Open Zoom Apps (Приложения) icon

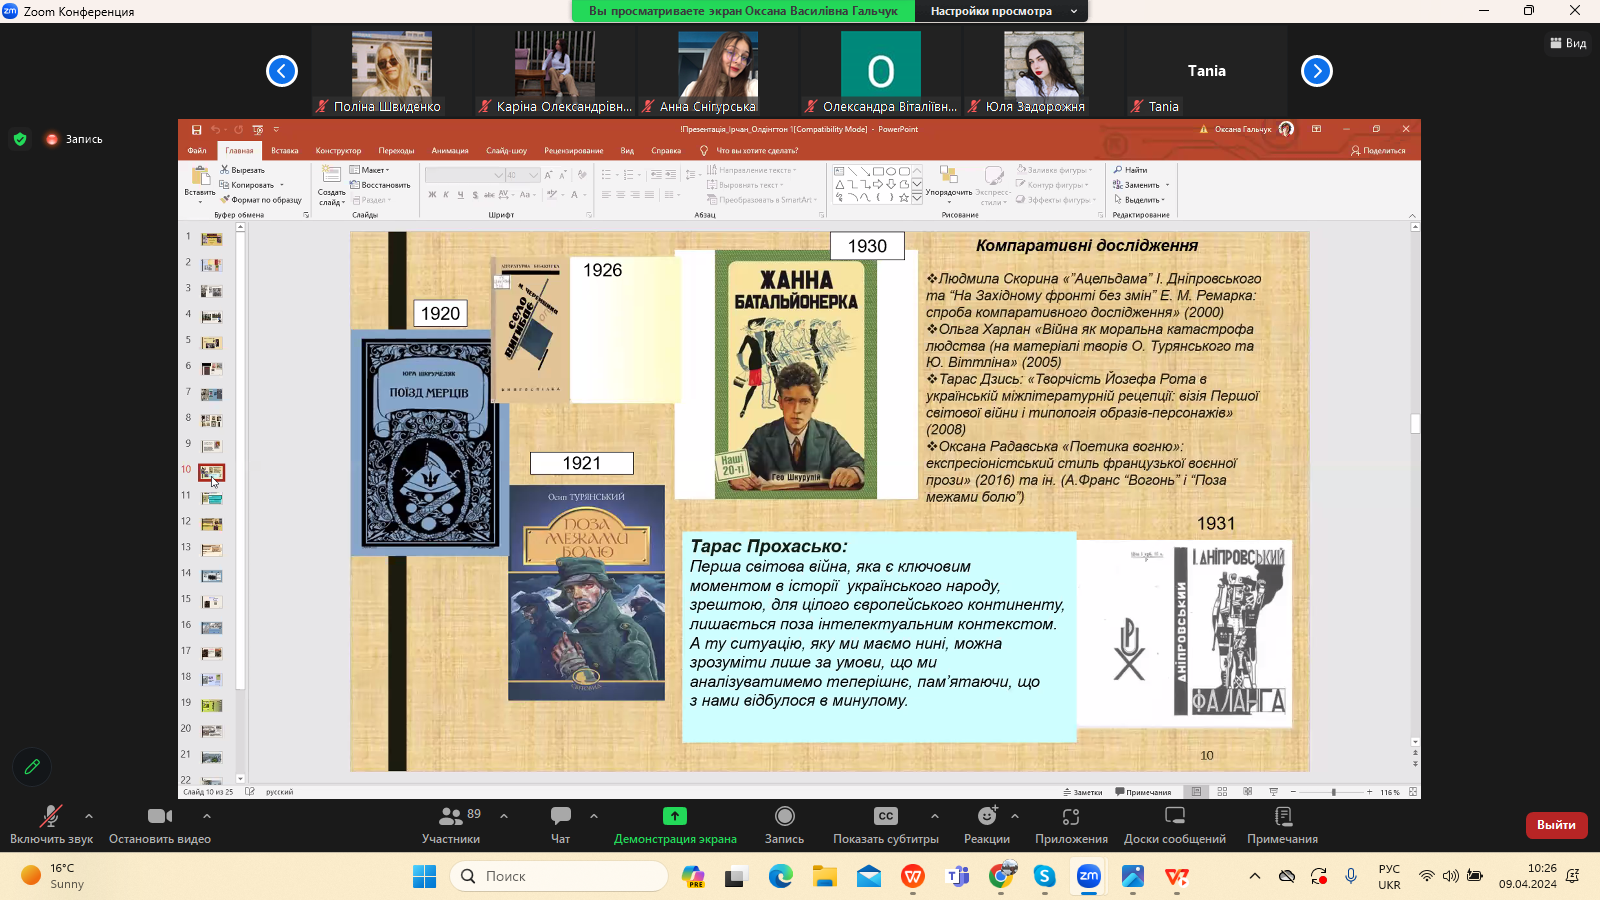(1071, 817)
